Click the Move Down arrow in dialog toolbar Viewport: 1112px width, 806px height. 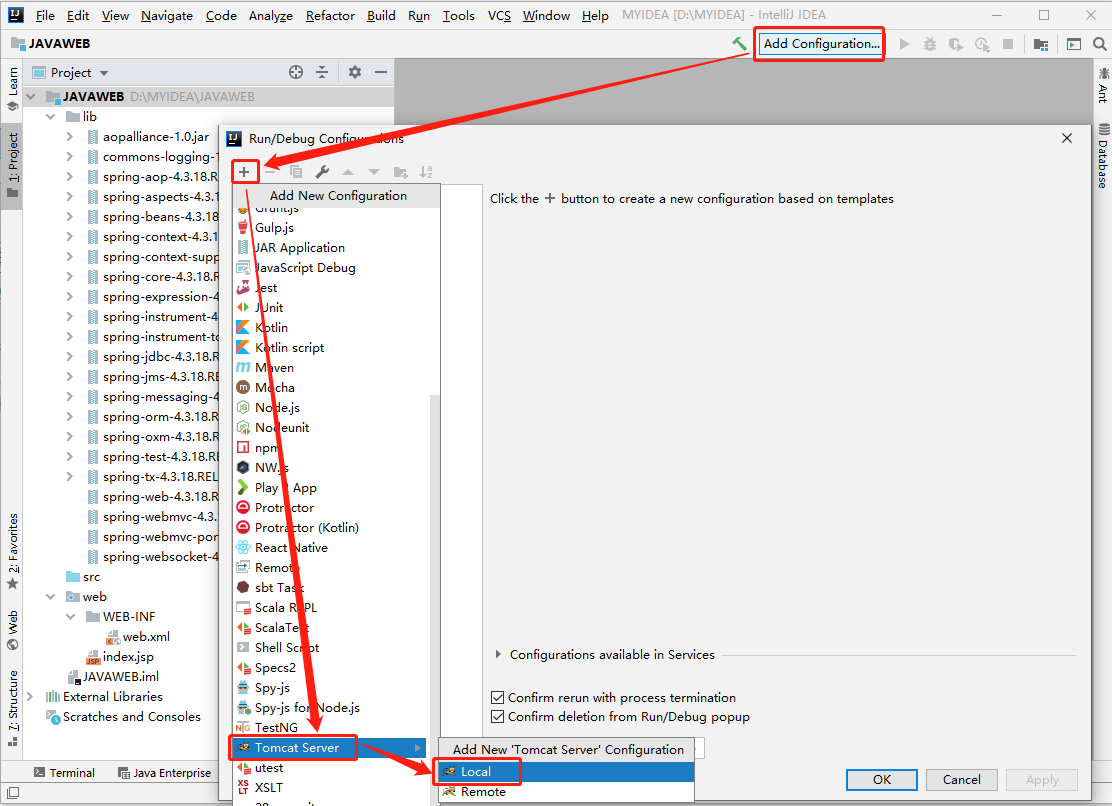[374, 172]
